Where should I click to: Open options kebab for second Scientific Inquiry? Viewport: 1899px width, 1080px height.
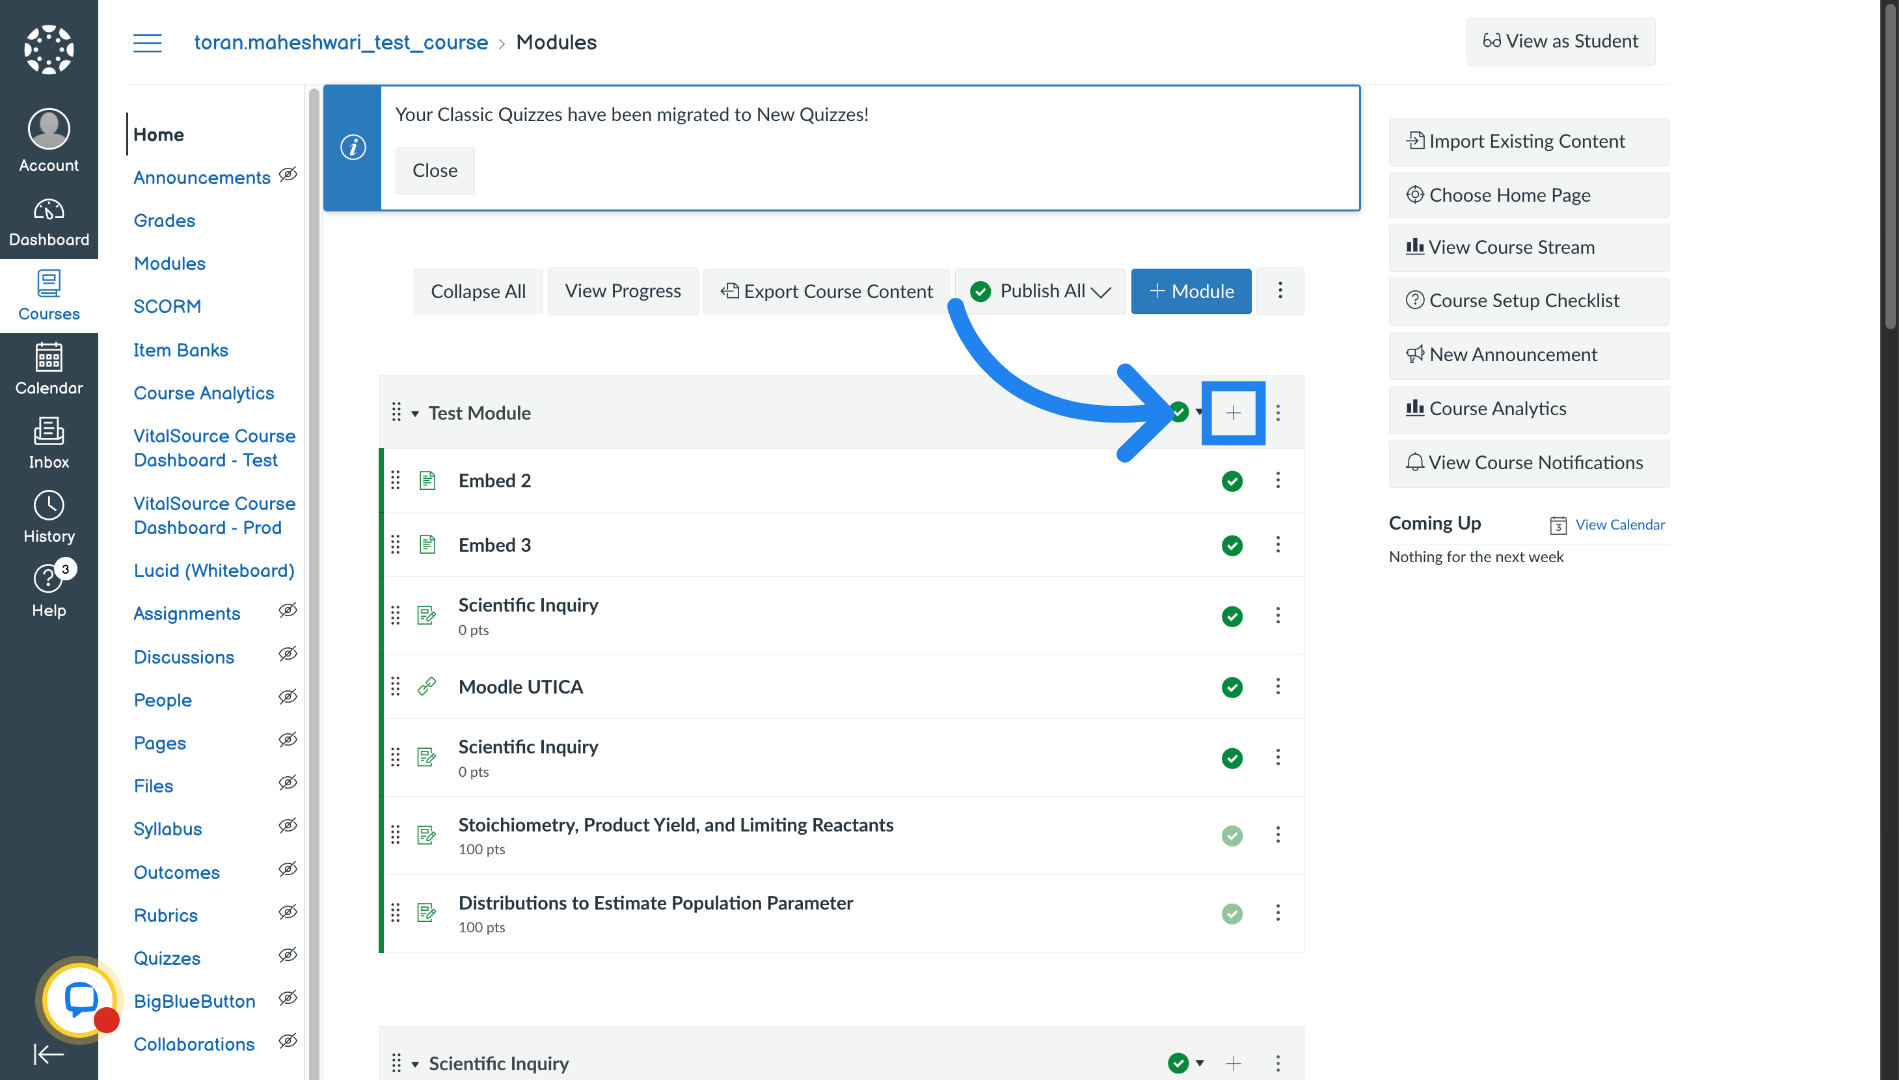pos(1278,758)
